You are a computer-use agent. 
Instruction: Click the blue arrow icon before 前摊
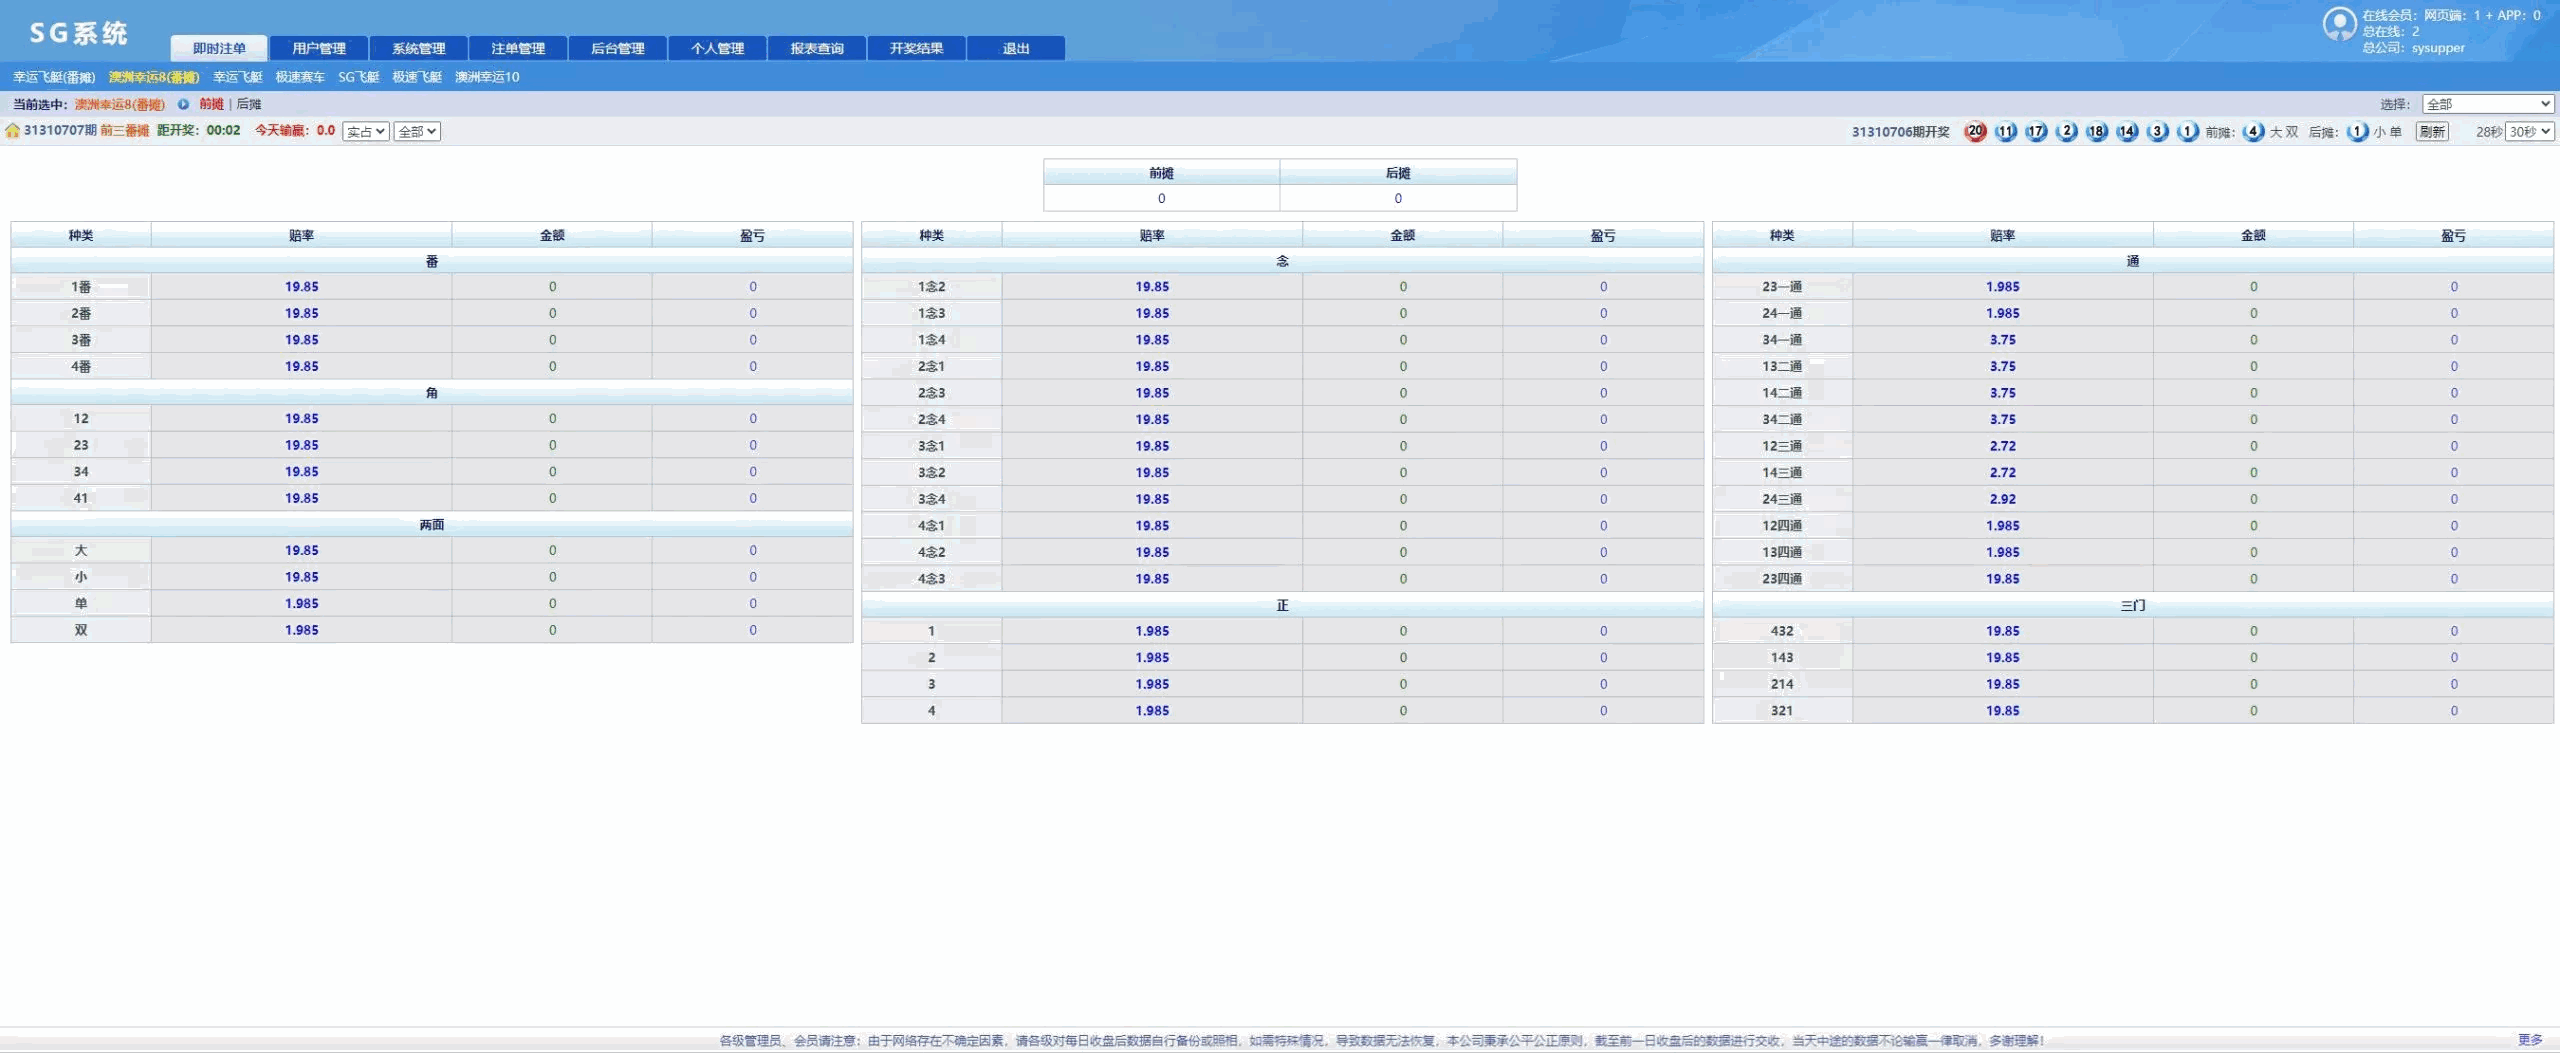pyautogui.click(x=183, y=104)
